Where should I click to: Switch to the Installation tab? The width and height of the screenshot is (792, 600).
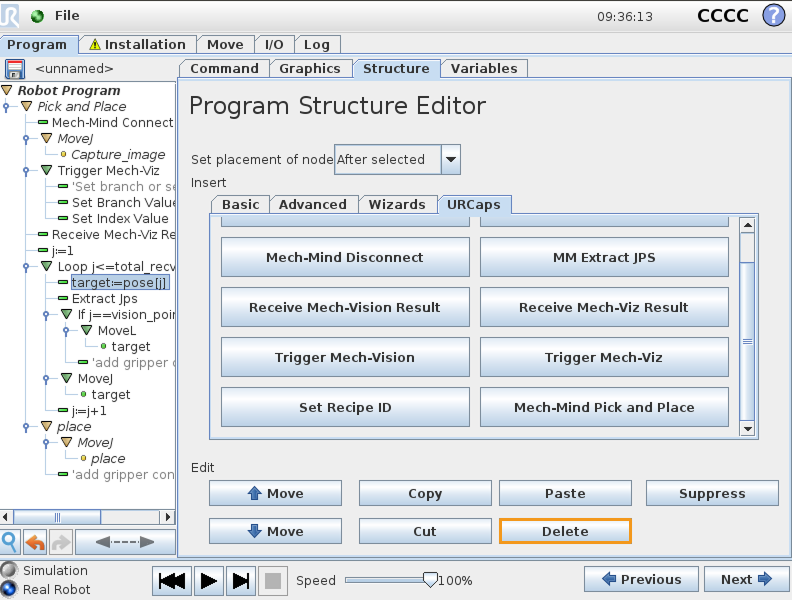click(136, 45)
